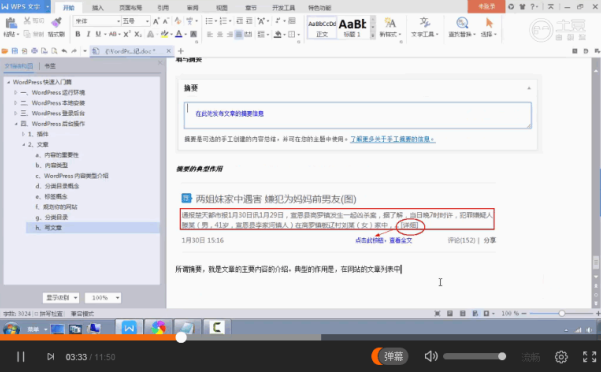Viewport: 601px width, 372px height.
Task: Select the Format Painter brush icon
Action: 56,23
